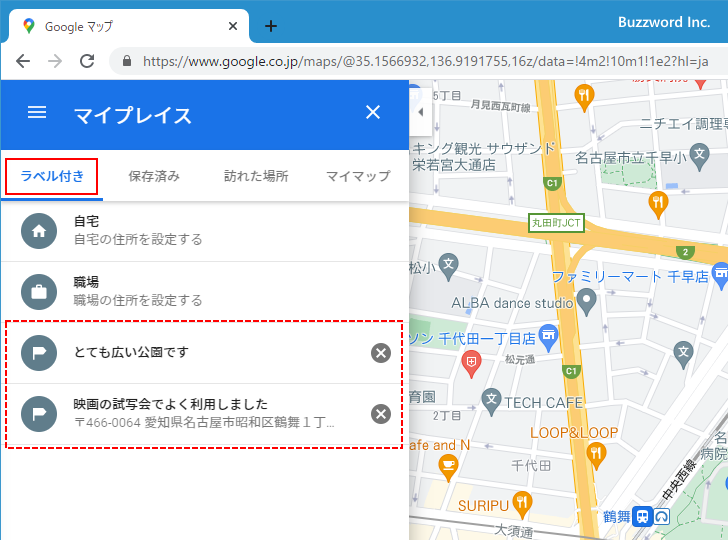728x540 pixels.
Task: Open a new browser tab
Action: (270, 26)
